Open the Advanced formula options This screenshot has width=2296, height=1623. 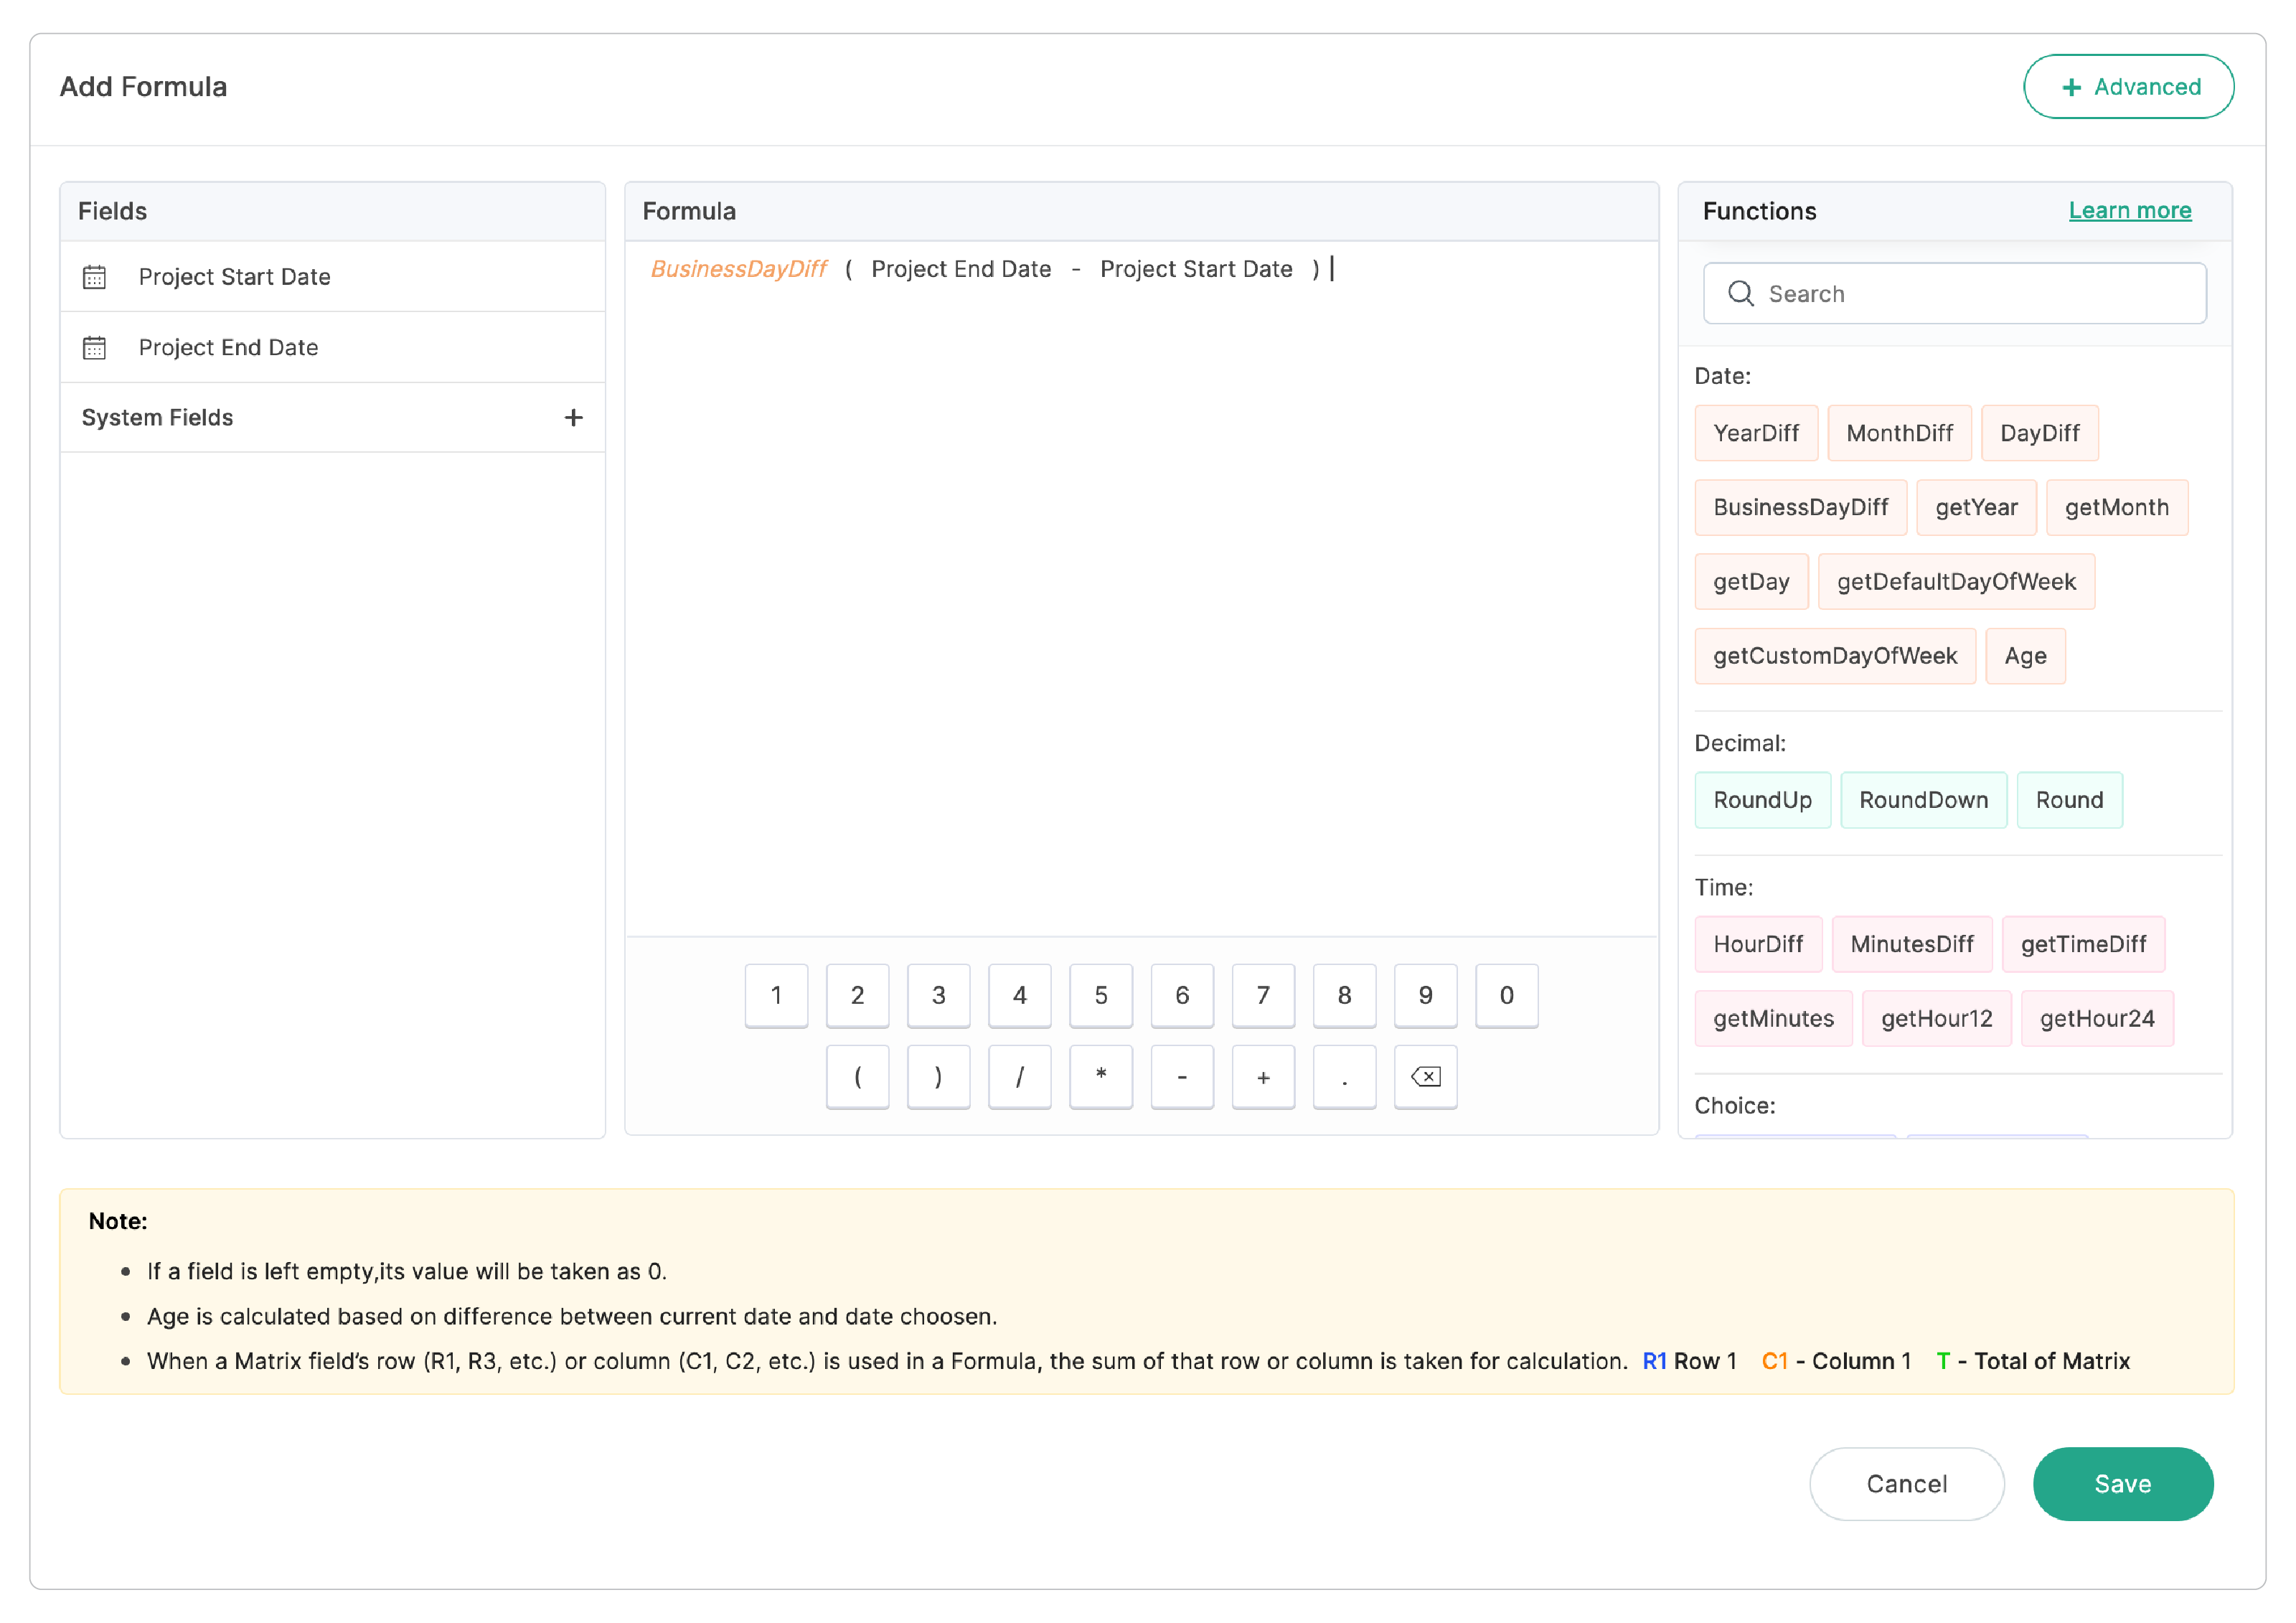(2128, 87)
